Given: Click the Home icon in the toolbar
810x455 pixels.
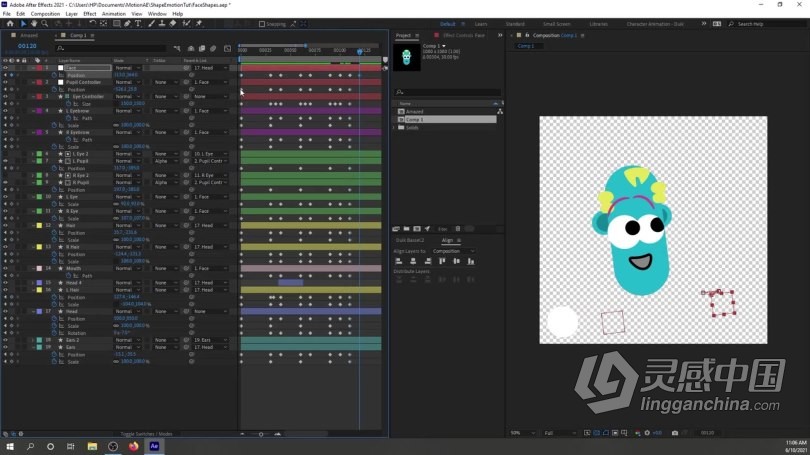Looking at the screenshot, I should pos(10,24).
